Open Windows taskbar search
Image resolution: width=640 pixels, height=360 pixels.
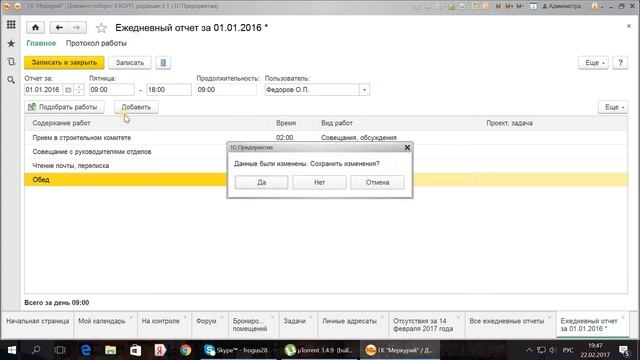(36, 350)
